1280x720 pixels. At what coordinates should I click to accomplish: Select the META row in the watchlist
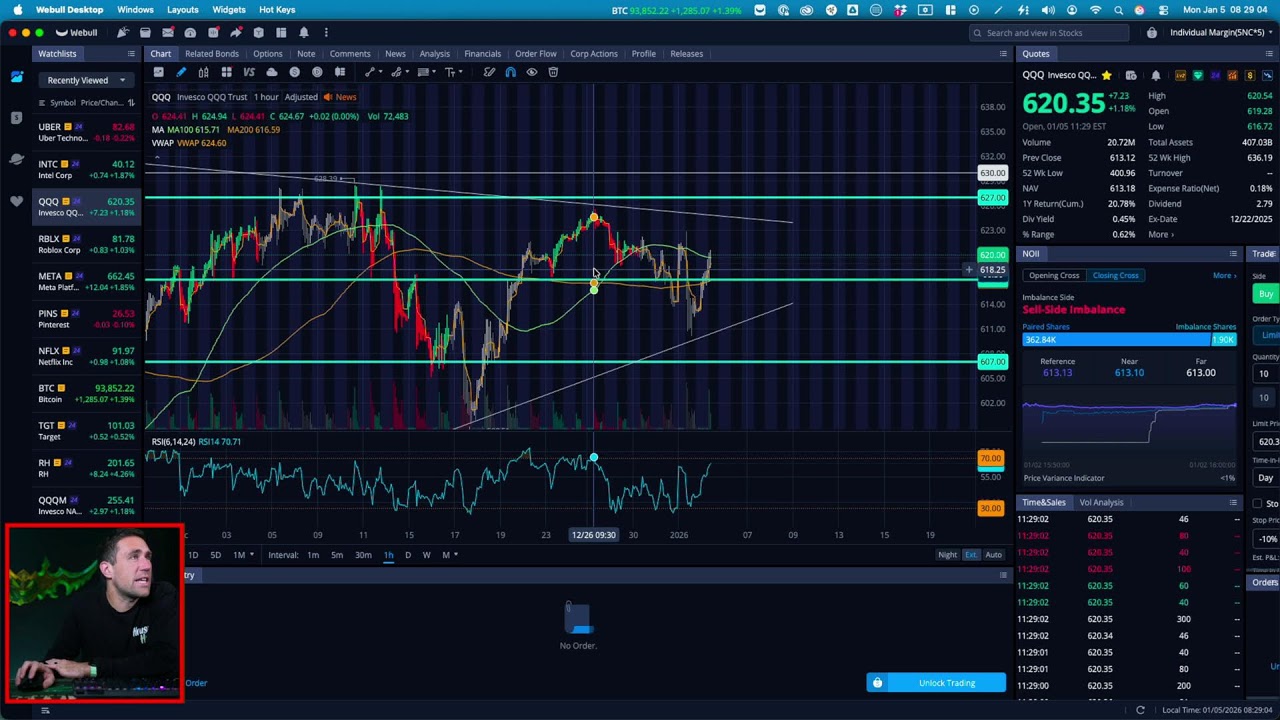[86, 282]
